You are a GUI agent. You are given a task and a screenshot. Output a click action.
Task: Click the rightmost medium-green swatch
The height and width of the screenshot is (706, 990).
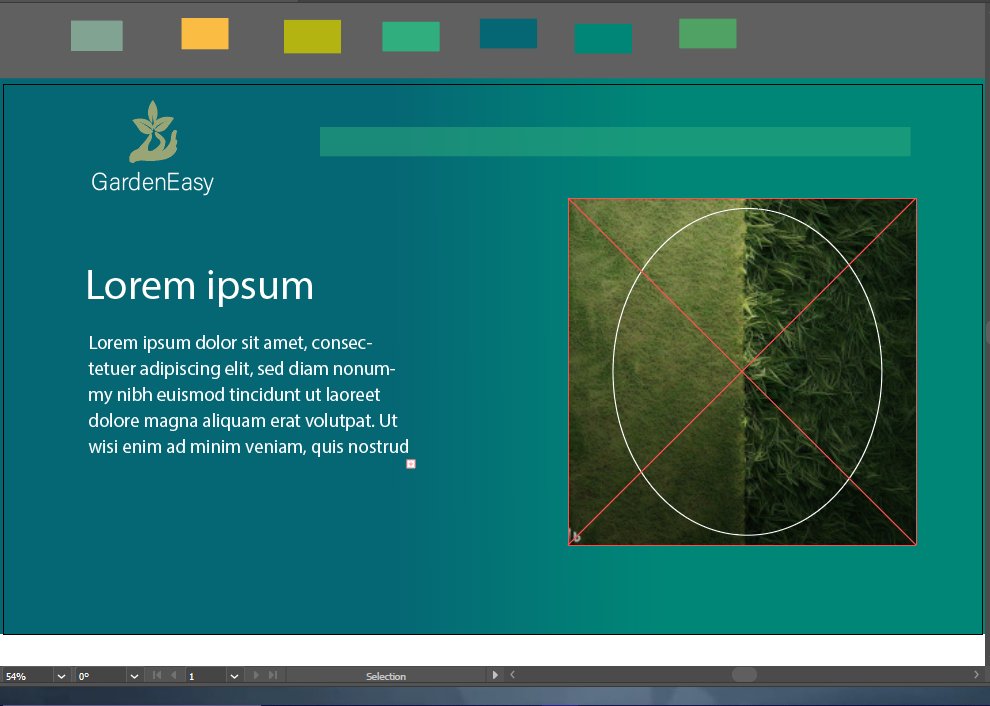(x=708, y=33)
